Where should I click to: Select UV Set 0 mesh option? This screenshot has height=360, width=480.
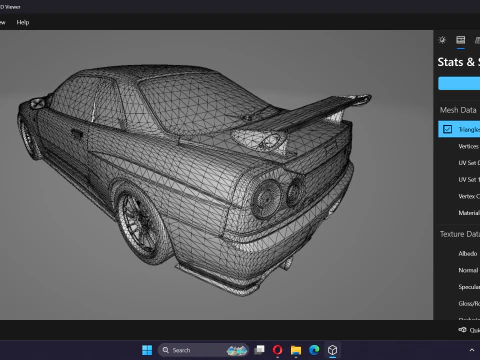[x=469, y=163]
